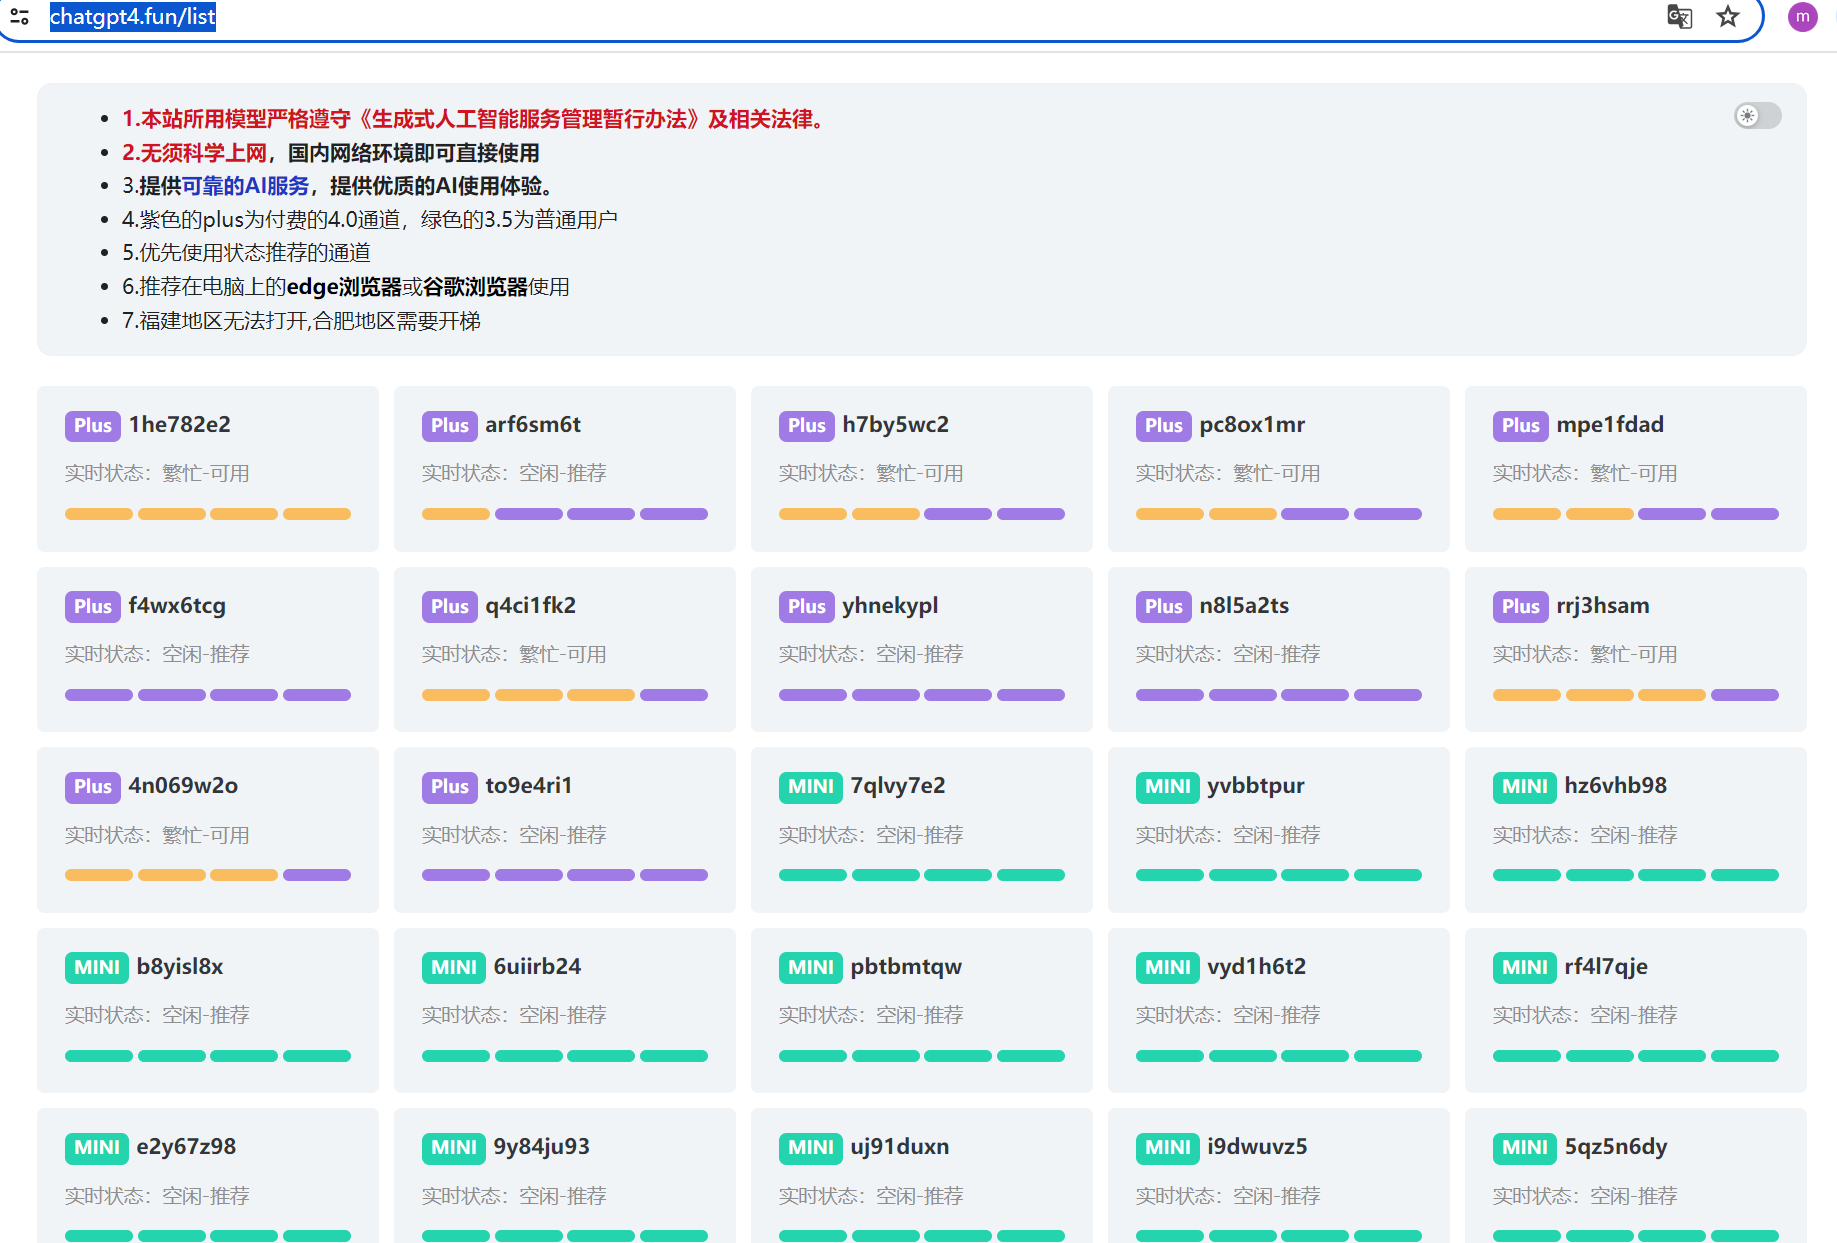Image resolution: width=1837 pixels, height=1243 pixels.
Task: Open the Plus channel 1he782e2
Action: pyautogui.click(x=208, y=469)
